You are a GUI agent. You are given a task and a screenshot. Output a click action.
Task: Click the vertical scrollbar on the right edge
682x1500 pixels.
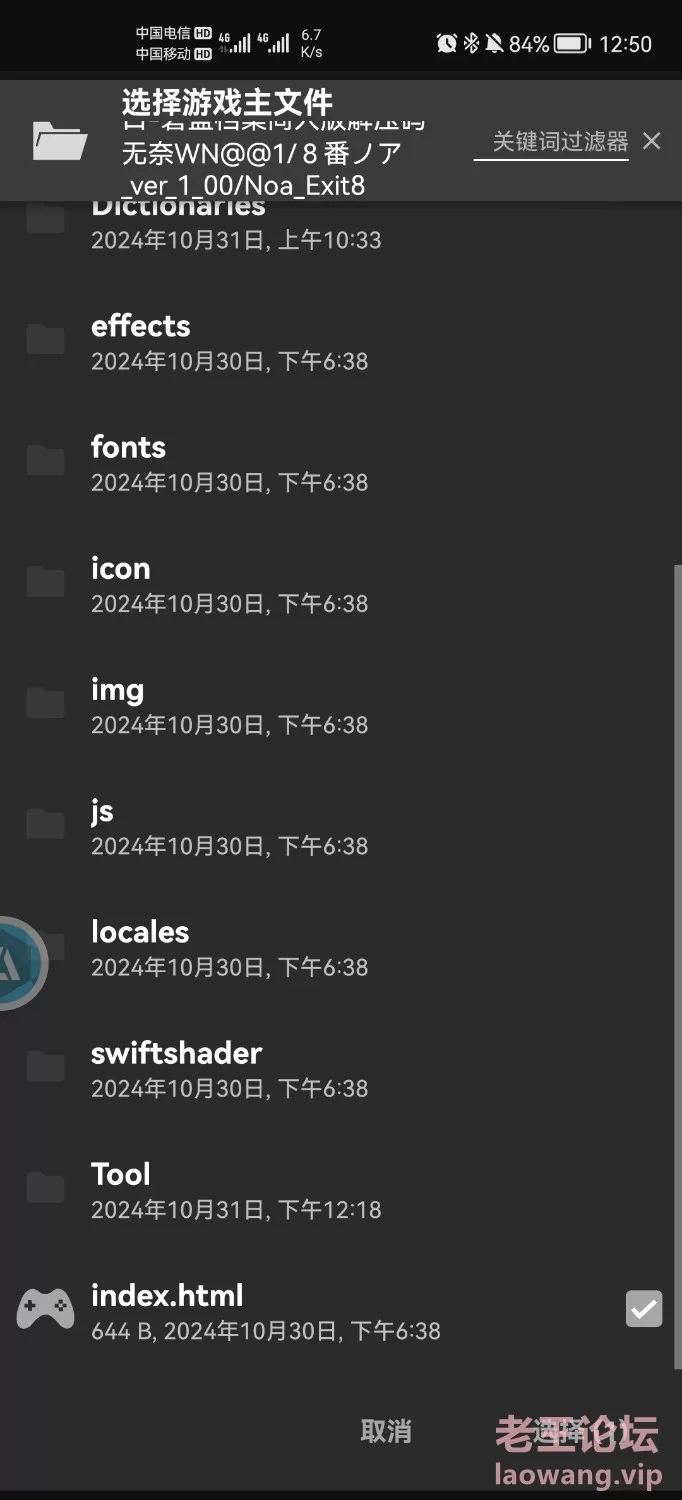tap(677, 967)
